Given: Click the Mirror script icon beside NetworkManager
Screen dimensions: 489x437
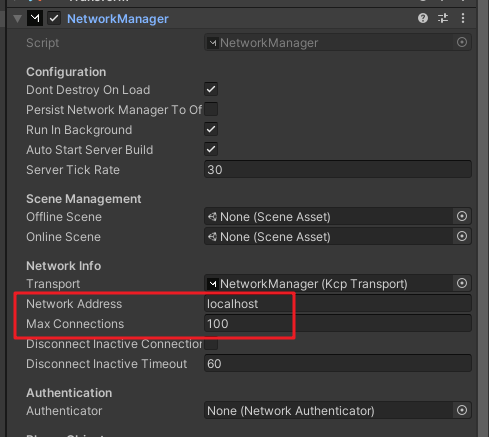Looking at the screenshot, I should point(35,18).
